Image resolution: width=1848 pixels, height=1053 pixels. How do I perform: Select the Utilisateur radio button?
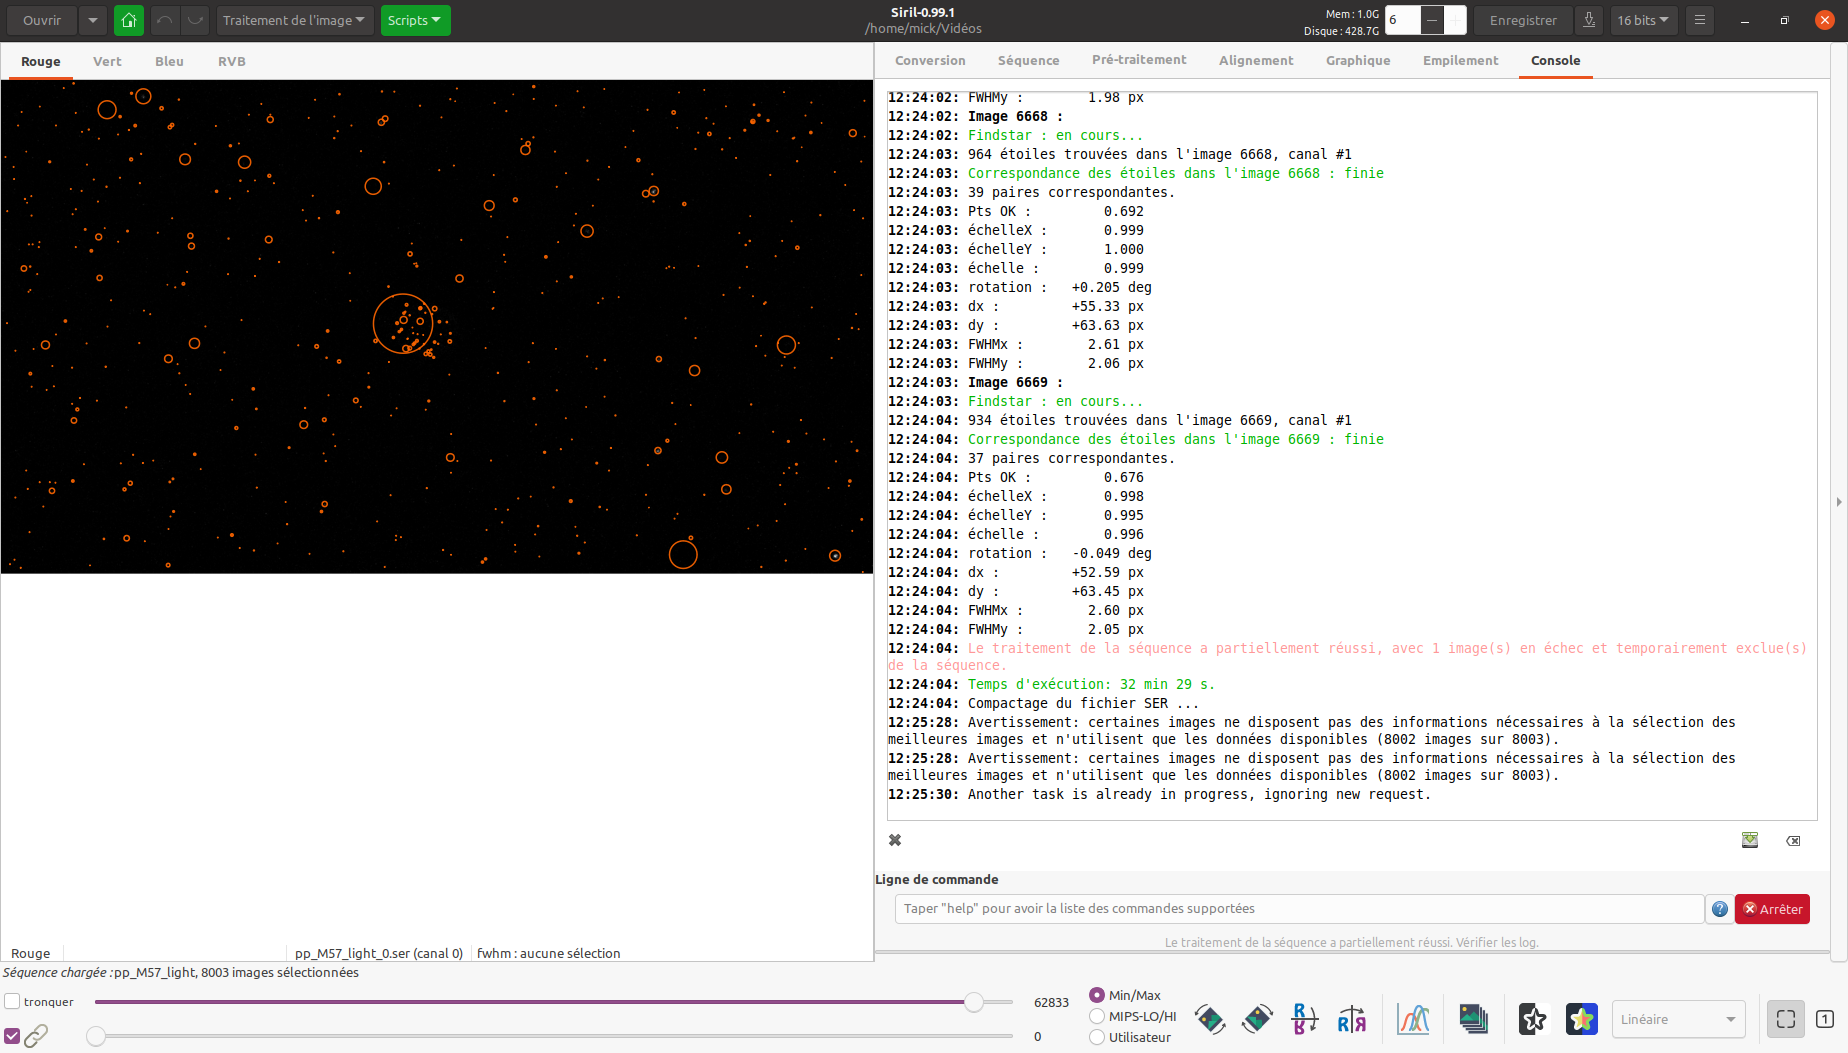pos(1097,1037)
